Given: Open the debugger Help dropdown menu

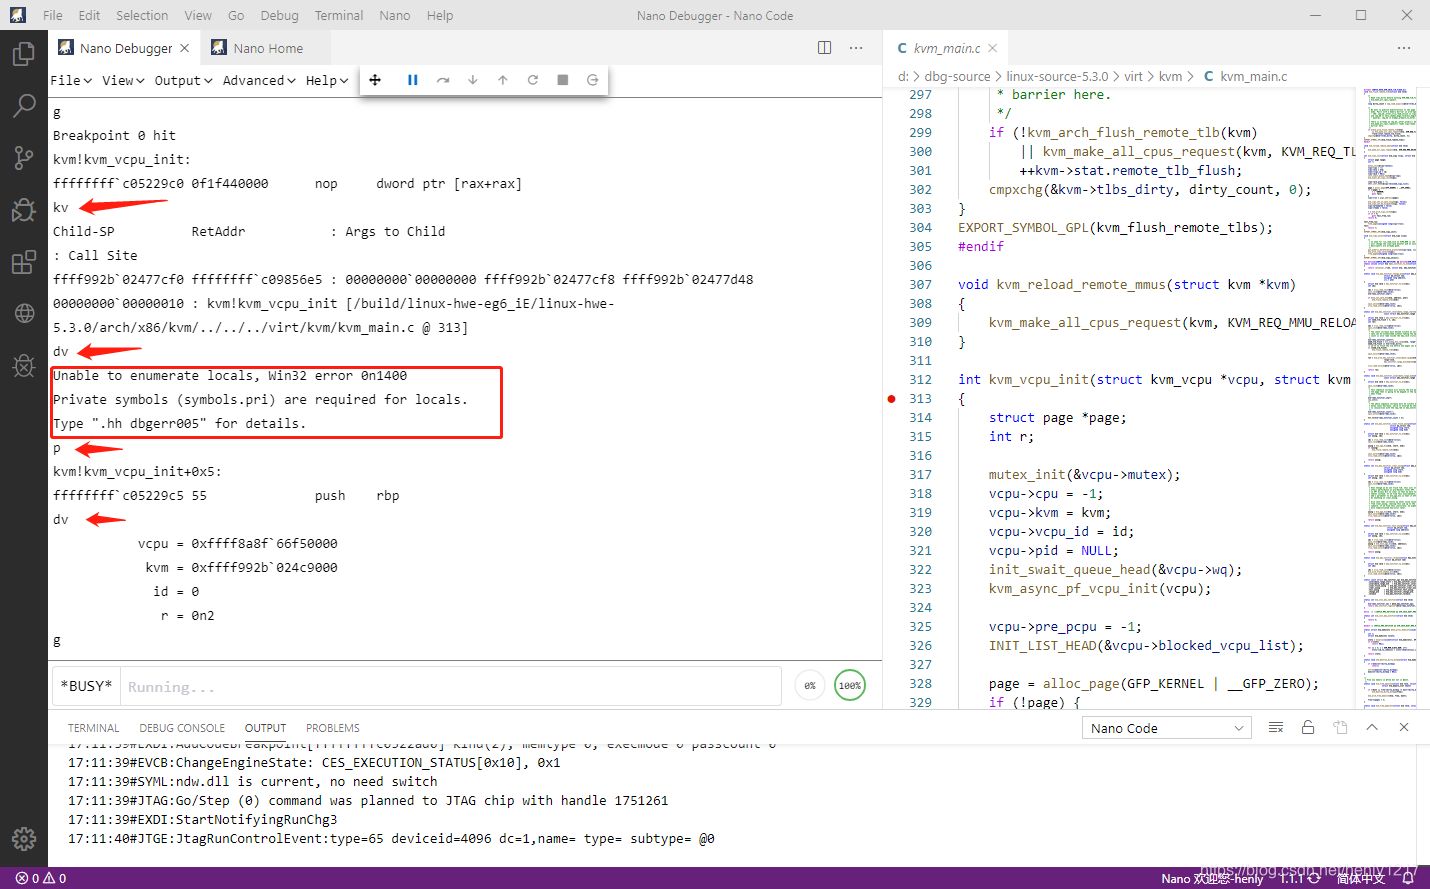Looking at the screenshot, I should (x=327, y=80).
